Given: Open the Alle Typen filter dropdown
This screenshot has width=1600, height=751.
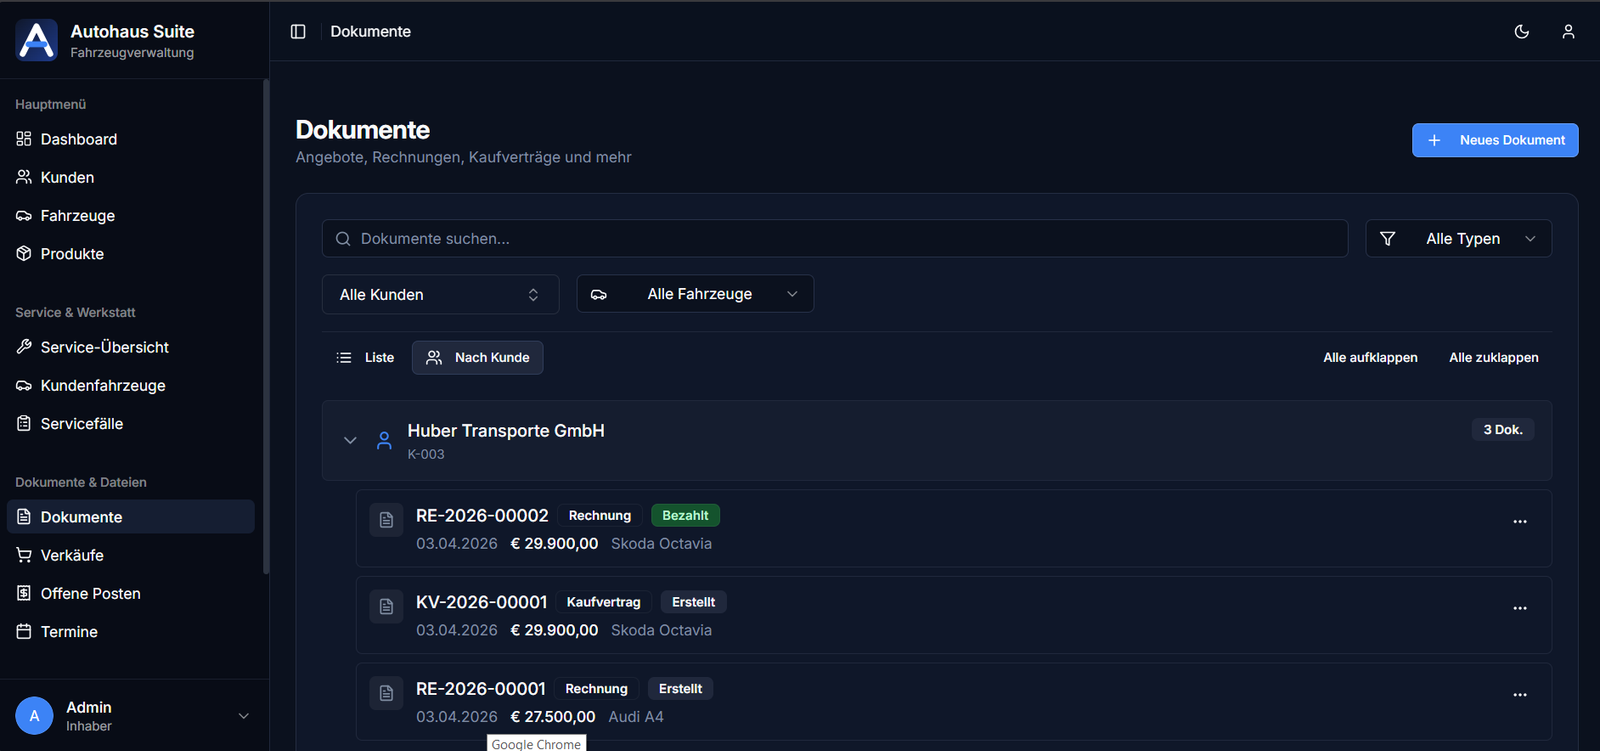Looking at the screenshot, I should (1458, 239).
